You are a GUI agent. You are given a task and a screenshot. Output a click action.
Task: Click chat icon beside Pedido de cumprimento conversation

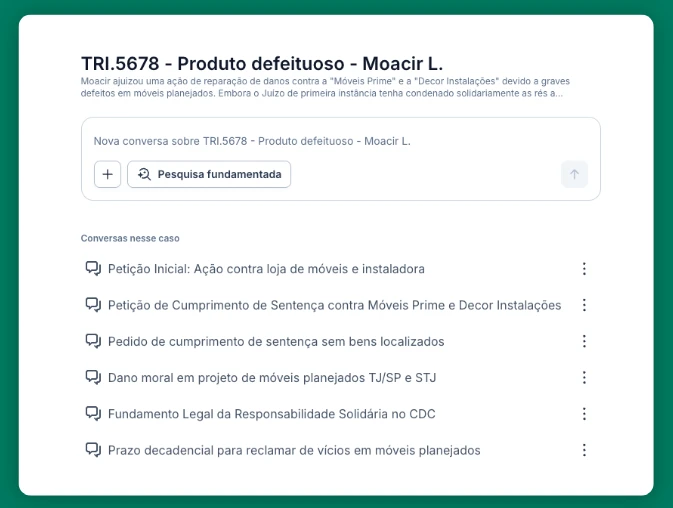[94, 341]
